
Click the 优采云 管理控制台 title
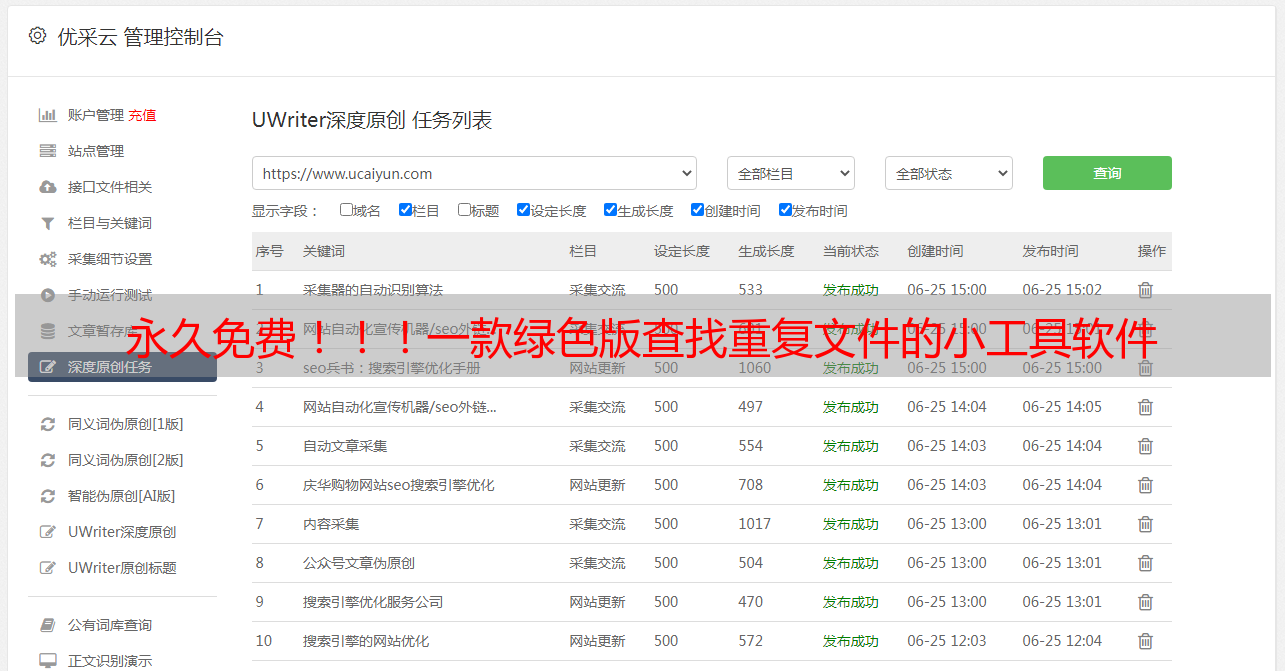click(140, 37)
